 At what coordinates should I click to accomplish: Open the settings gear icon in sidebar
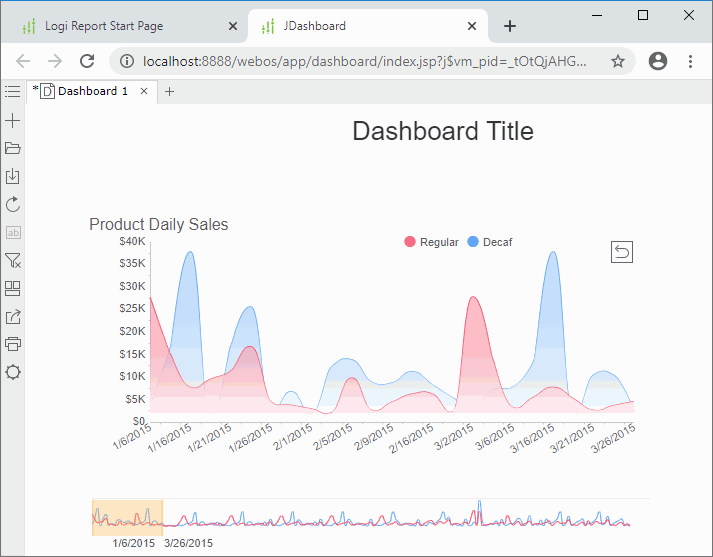[x=13, y=372]
